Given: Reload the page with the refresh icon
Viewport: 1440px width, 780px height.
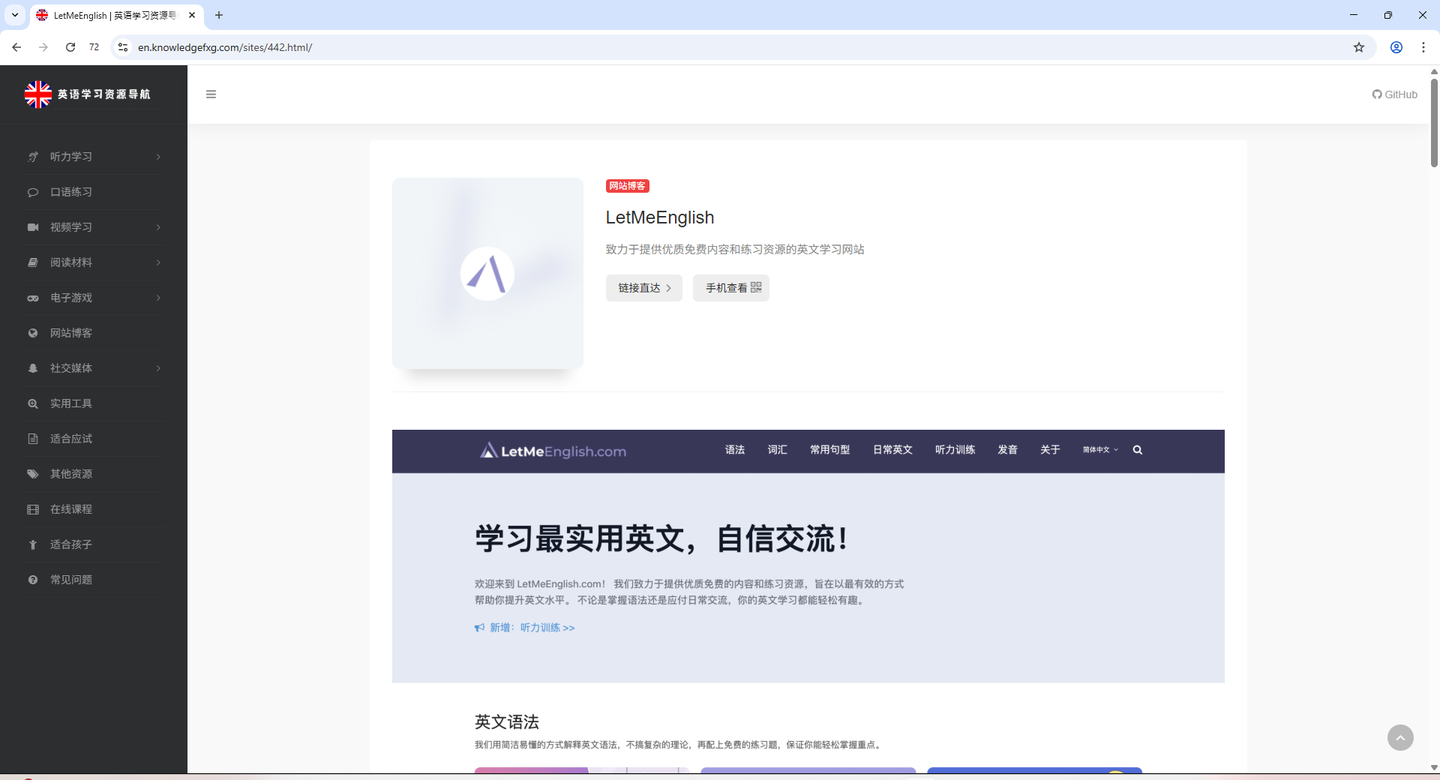Looking at the screenshot, I should (x=70, y=47).
